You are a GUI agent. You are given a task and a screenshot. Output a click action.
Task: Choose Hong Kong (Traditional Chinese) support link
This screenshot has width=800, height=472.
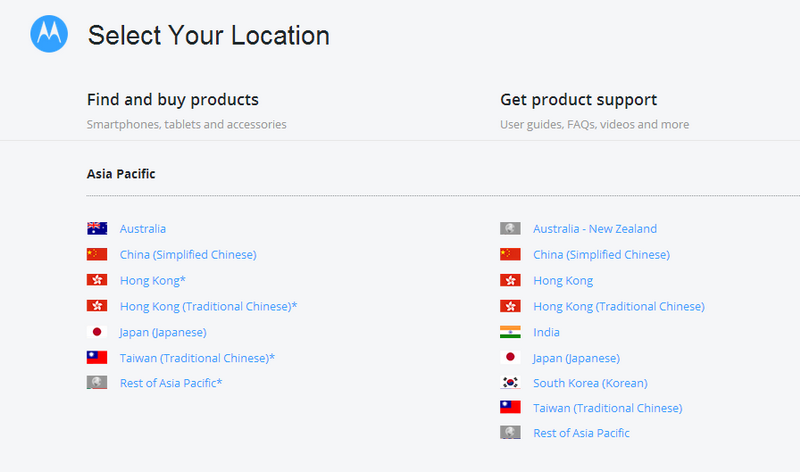pos(619,306)
